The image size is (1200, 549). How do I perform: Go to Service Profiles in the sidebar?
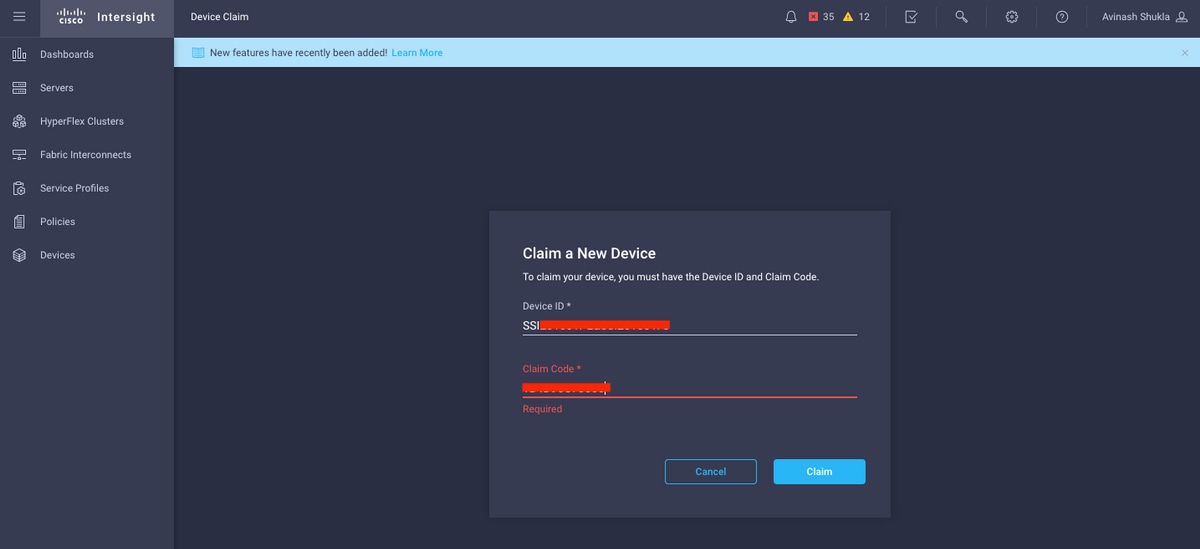[x=75, y=188]
